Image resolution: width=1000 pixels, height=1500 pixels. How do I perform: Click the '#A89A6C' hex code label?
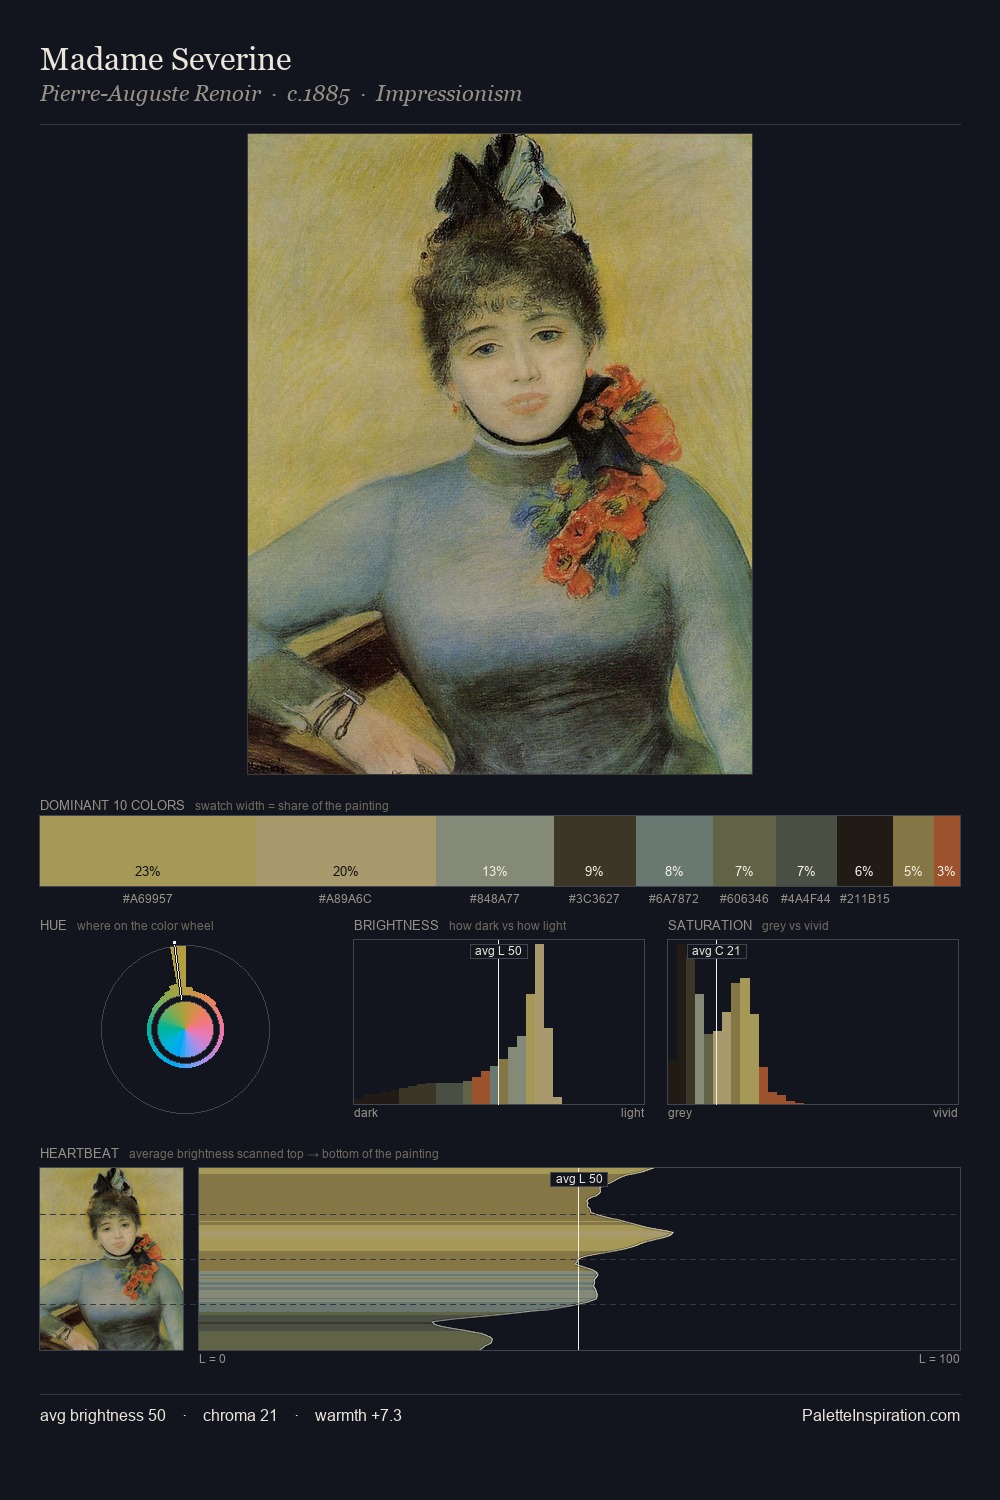(345, 899)
